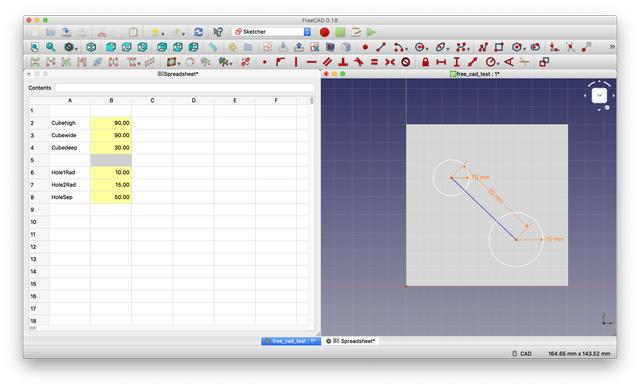Switch to free_cad_test : 1* tab
Image resolution: width=640 pixels, height=389 pixels.
point(291,341)
